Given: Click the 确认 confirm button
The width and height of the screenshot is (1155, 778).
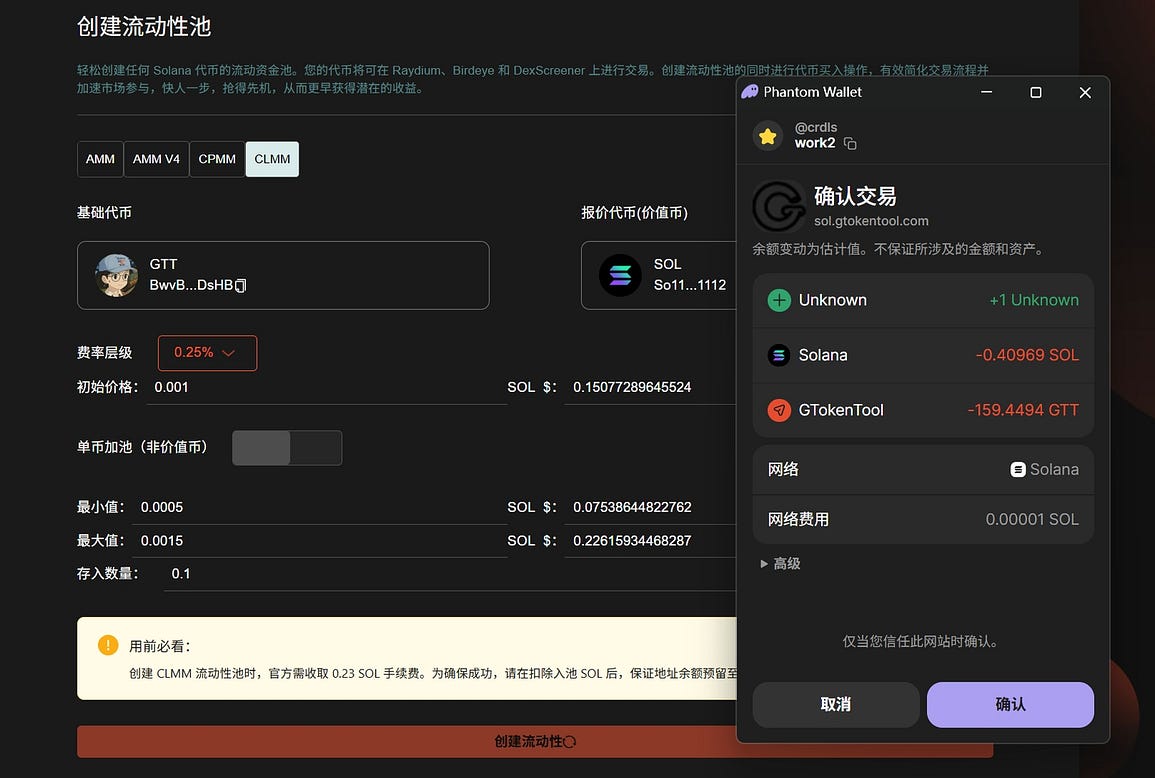Looking at the screenshot, I should (1011, 704).
